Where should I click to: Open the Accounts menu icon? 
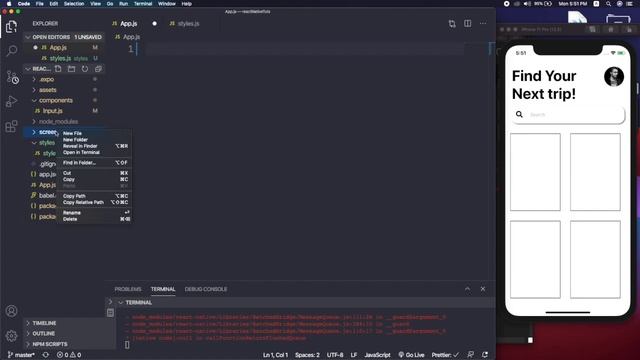pyautogui.click(x=11, y=311)
